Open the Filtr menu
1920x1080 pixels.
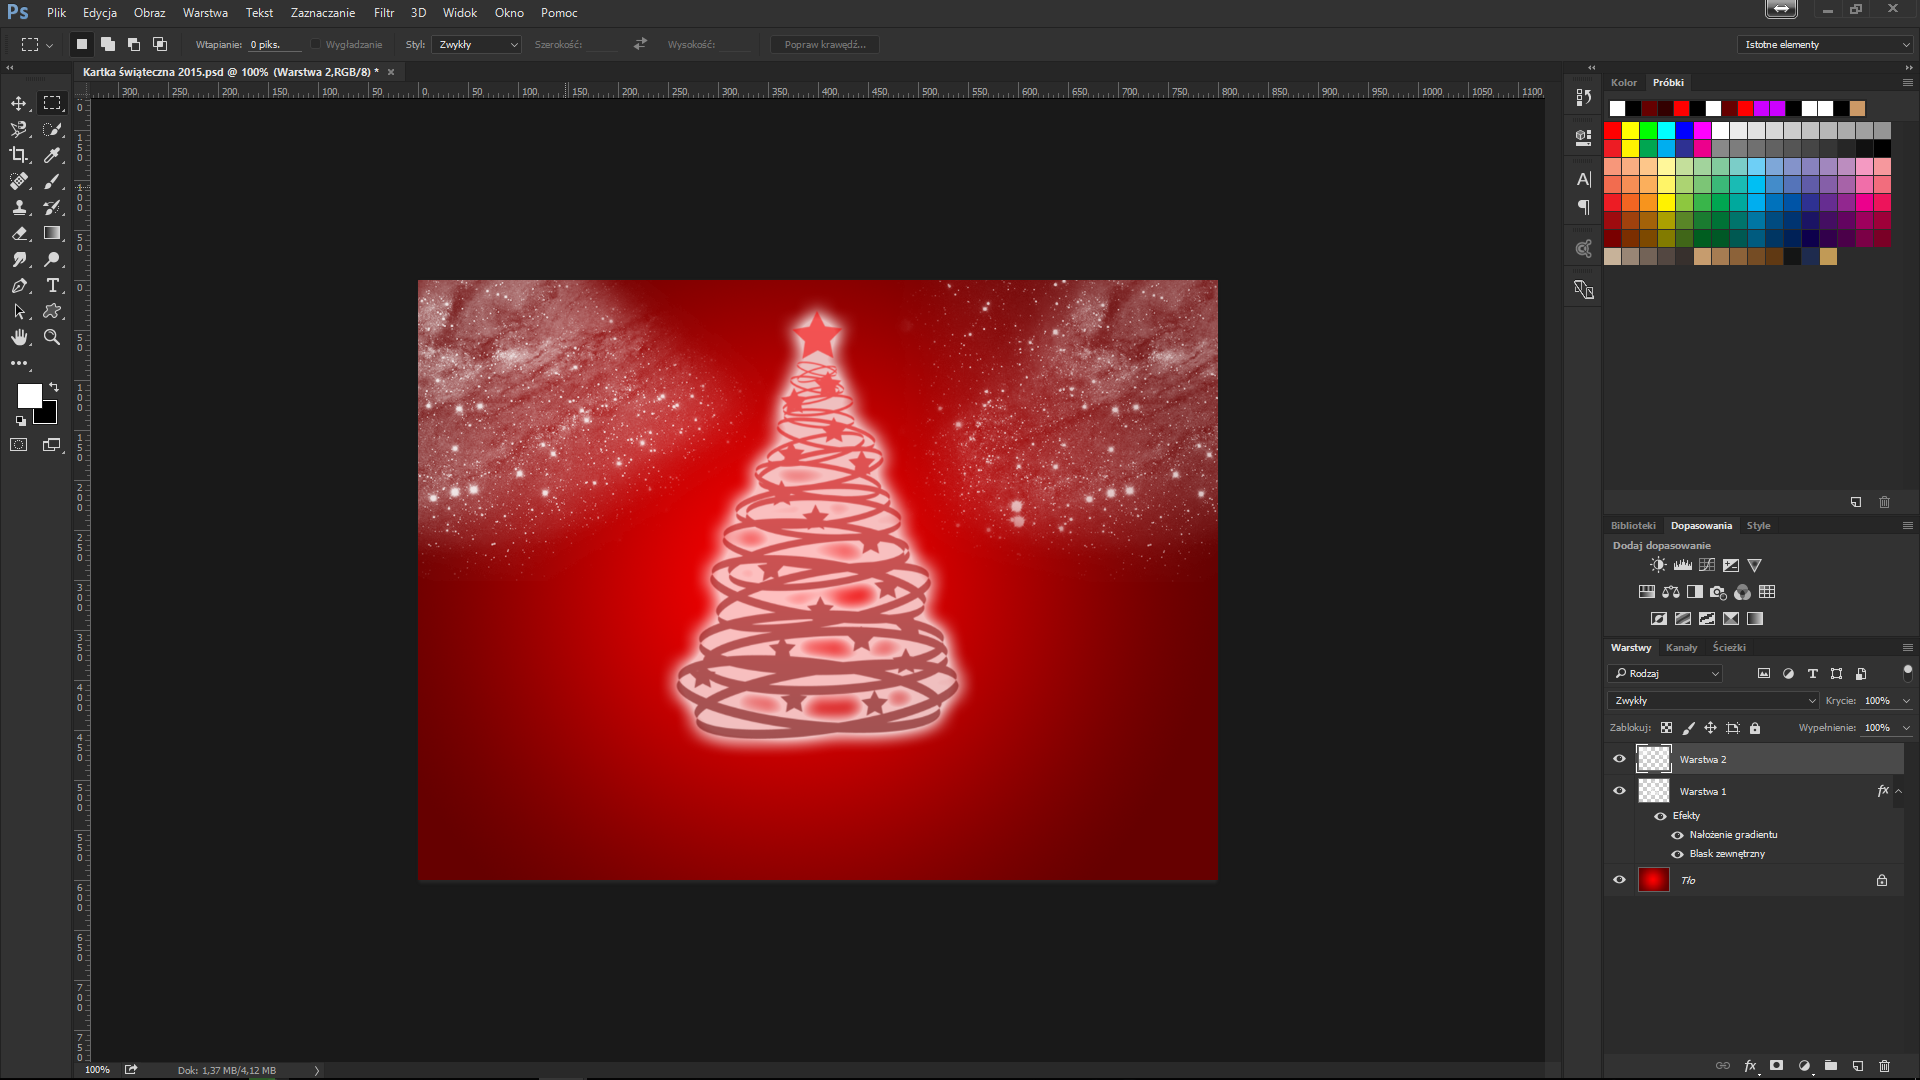383,13
